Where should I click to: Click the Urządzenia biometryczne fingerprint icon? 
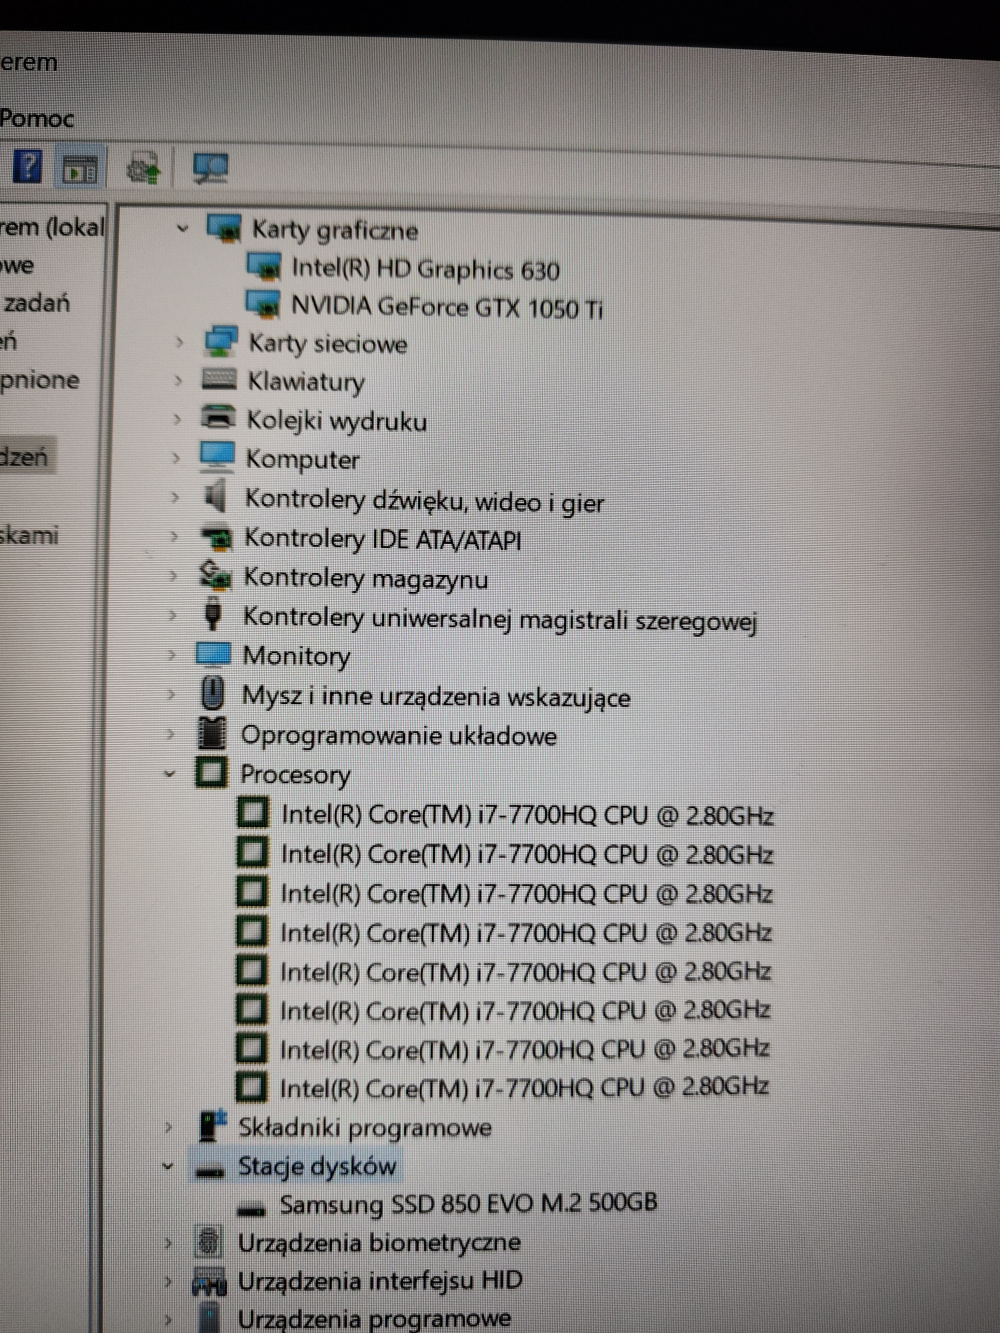tap(209, 1242)
